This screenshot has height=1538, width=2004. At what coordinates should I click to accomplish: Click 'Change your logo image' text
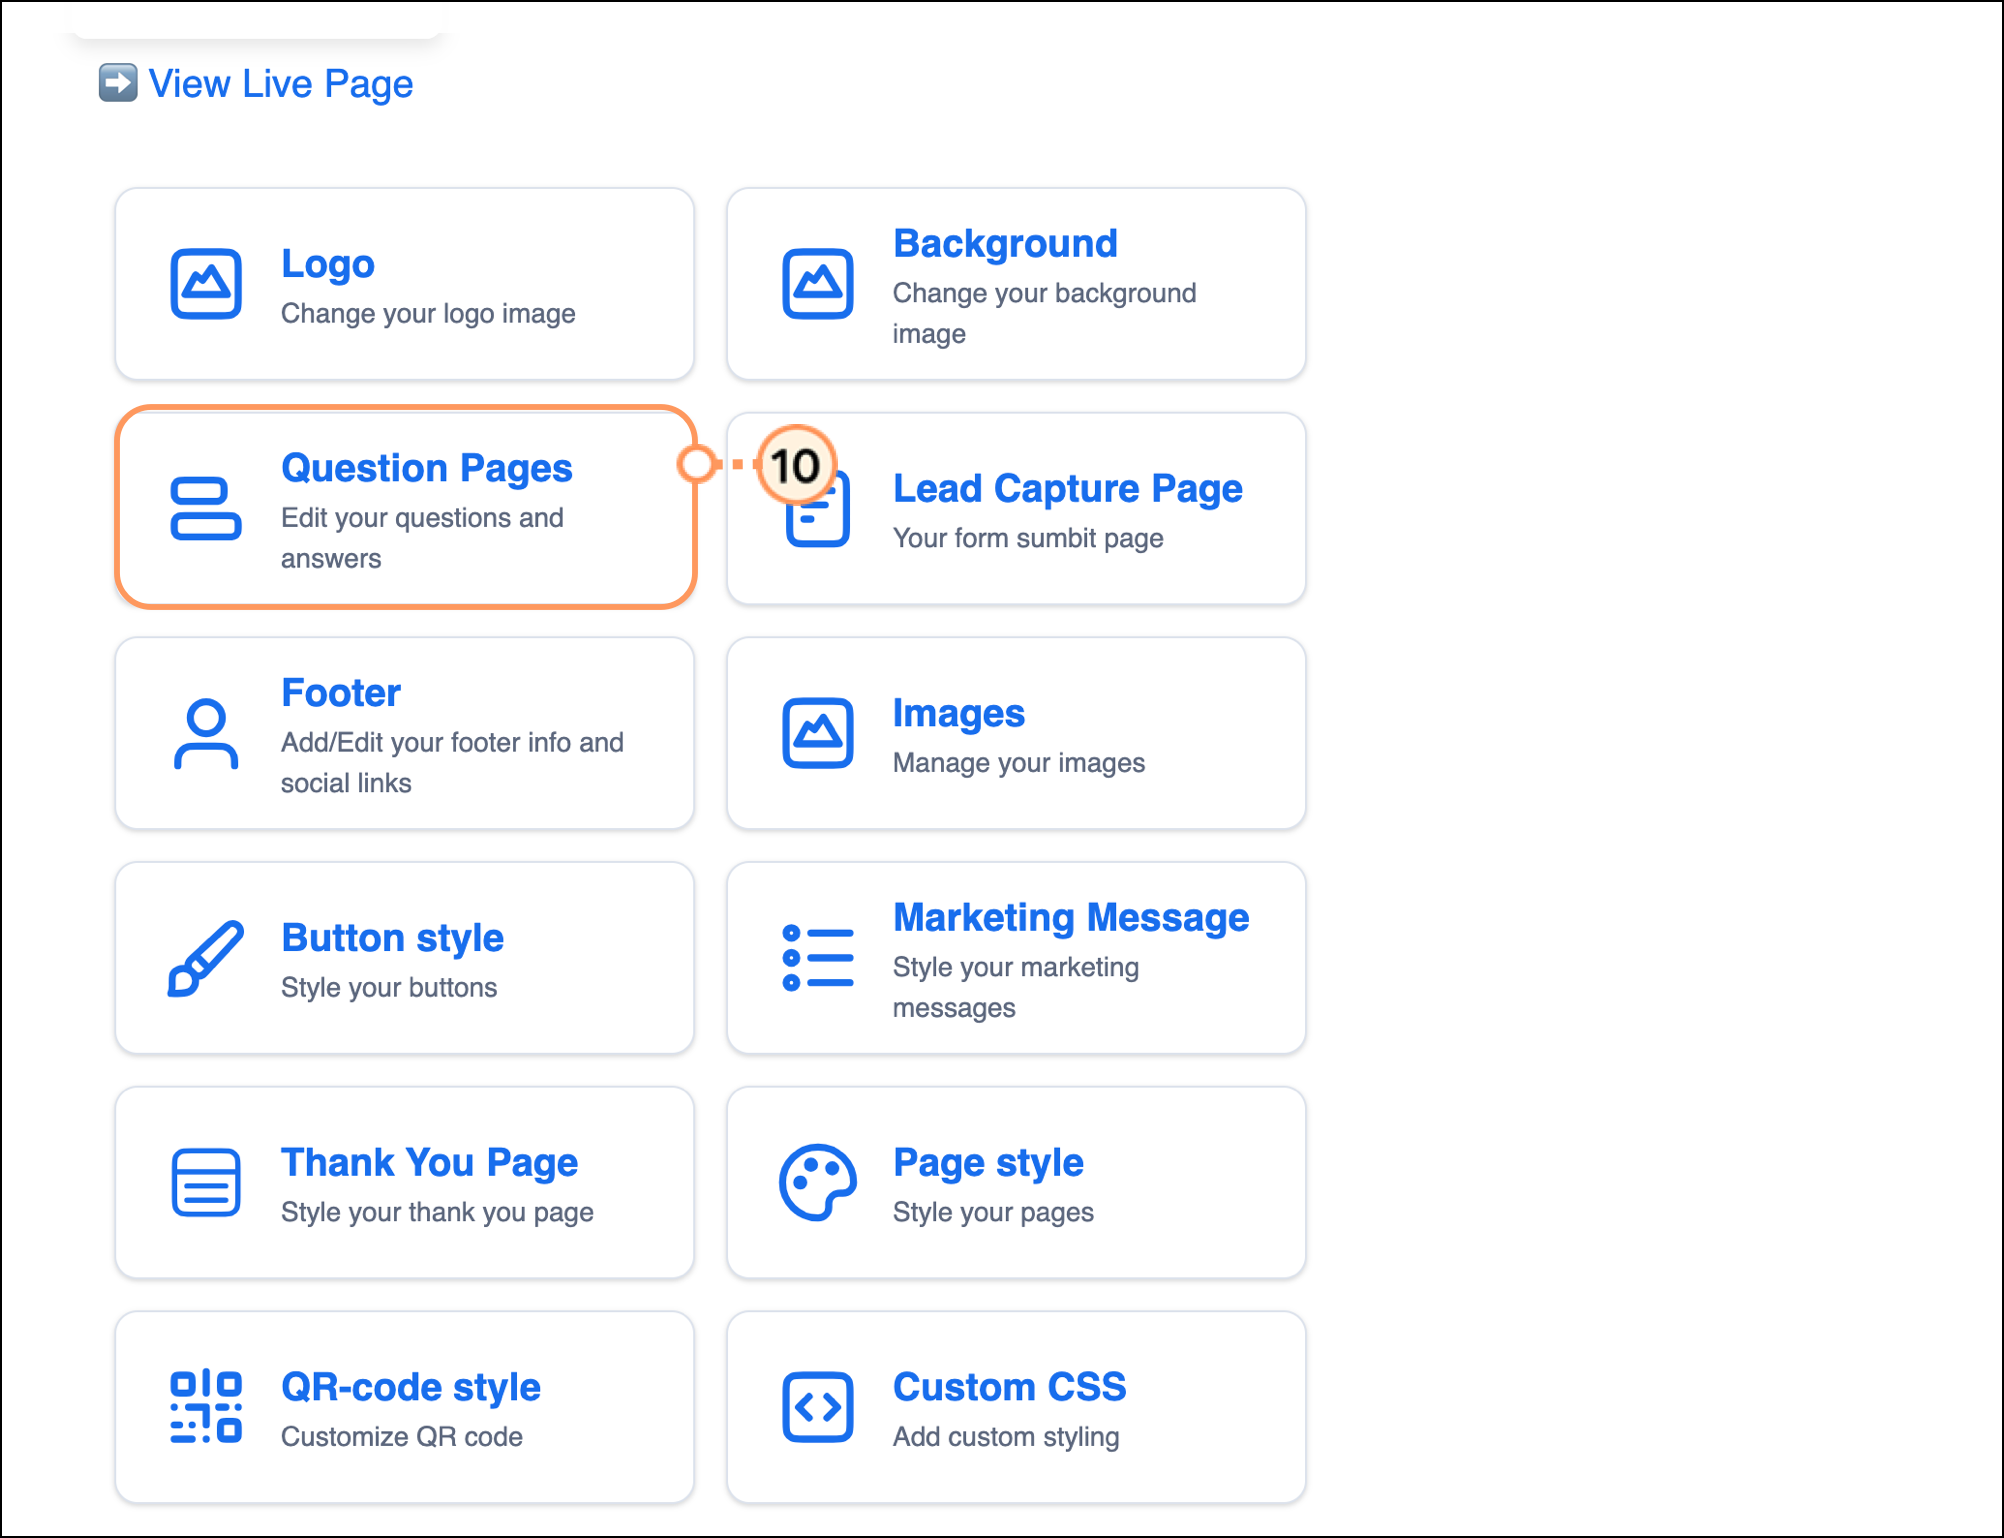click(428, 314)
